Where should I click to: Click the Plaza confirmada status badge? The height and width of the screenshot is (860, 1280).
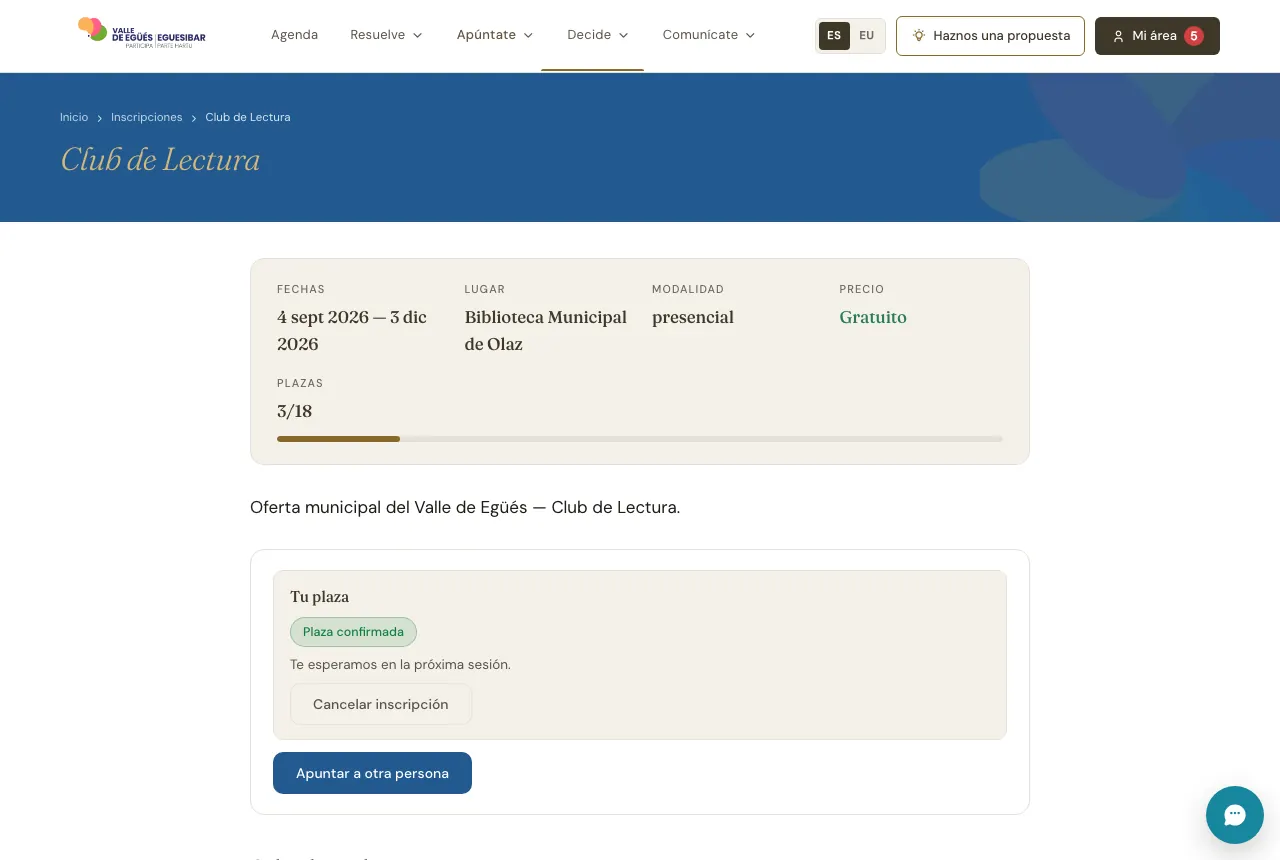pyautogui.click(x=353, y=632)
